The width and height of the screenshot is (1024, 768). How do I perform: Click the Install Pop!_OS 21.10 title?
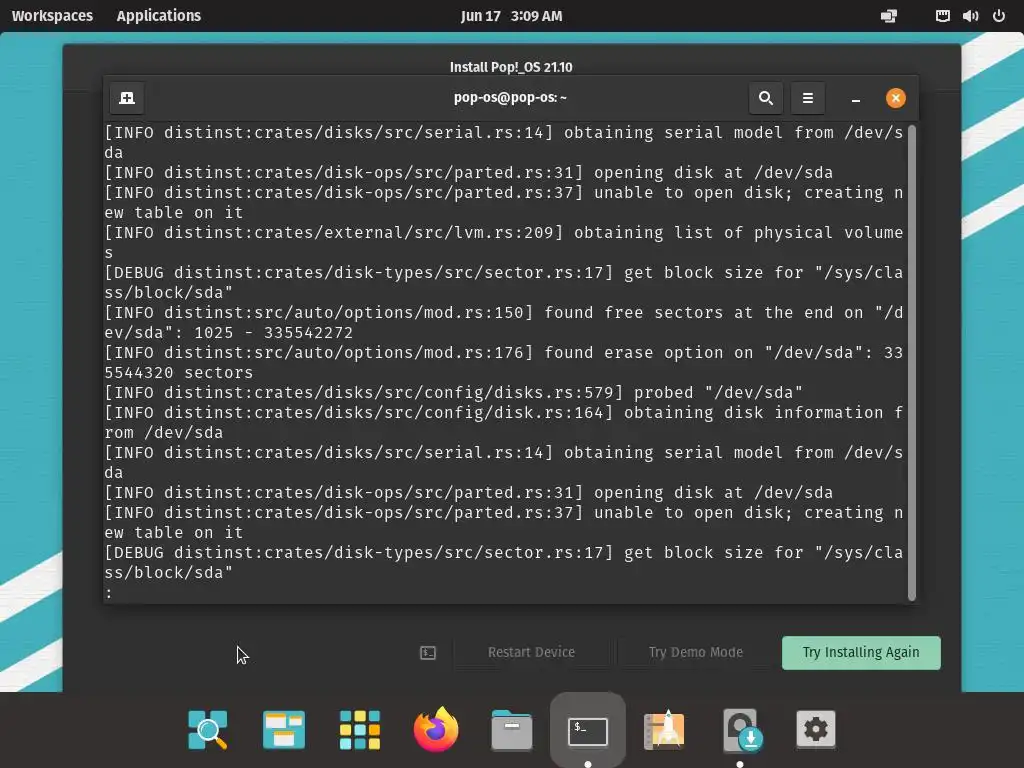click(511, 67)
